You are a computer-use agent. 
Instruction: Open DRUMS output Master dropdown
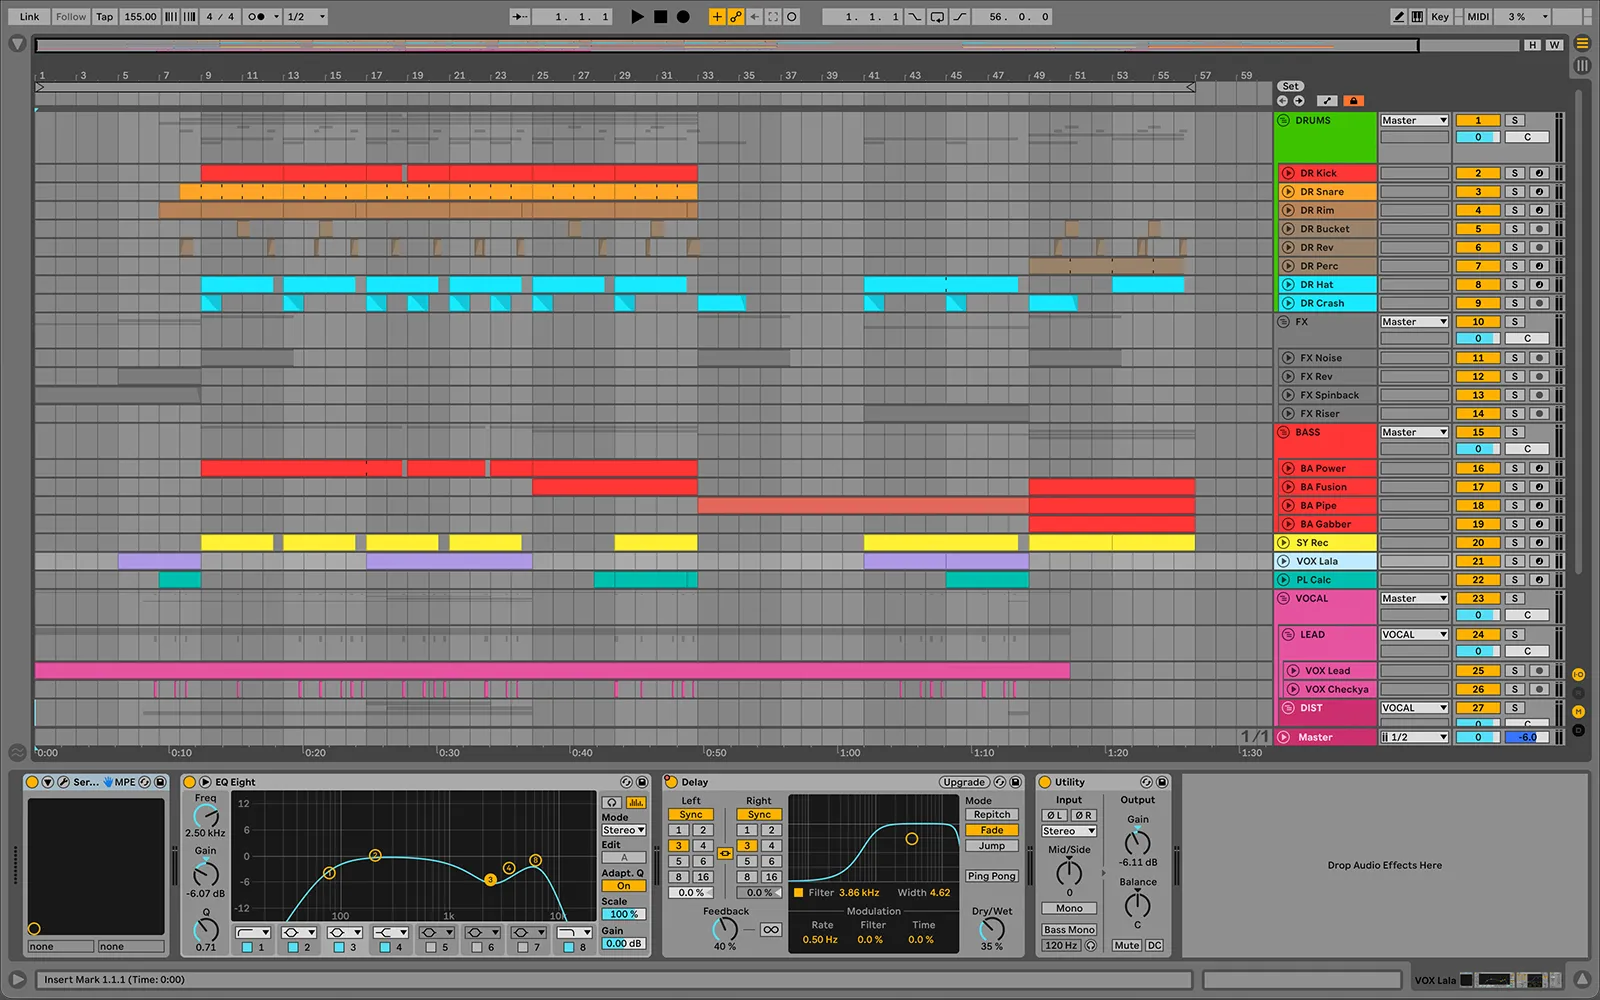1414,120
